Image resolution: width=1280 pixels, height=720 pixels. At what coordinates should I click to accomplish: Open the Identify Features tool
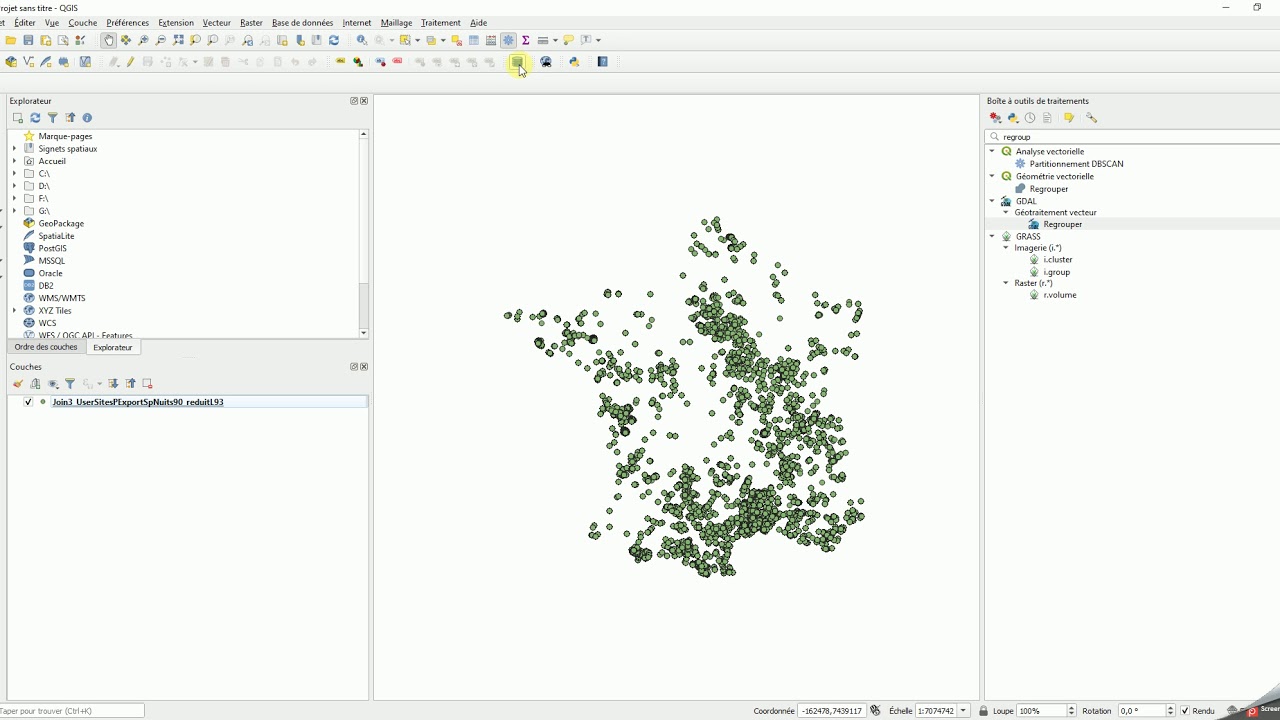point(362,40)
